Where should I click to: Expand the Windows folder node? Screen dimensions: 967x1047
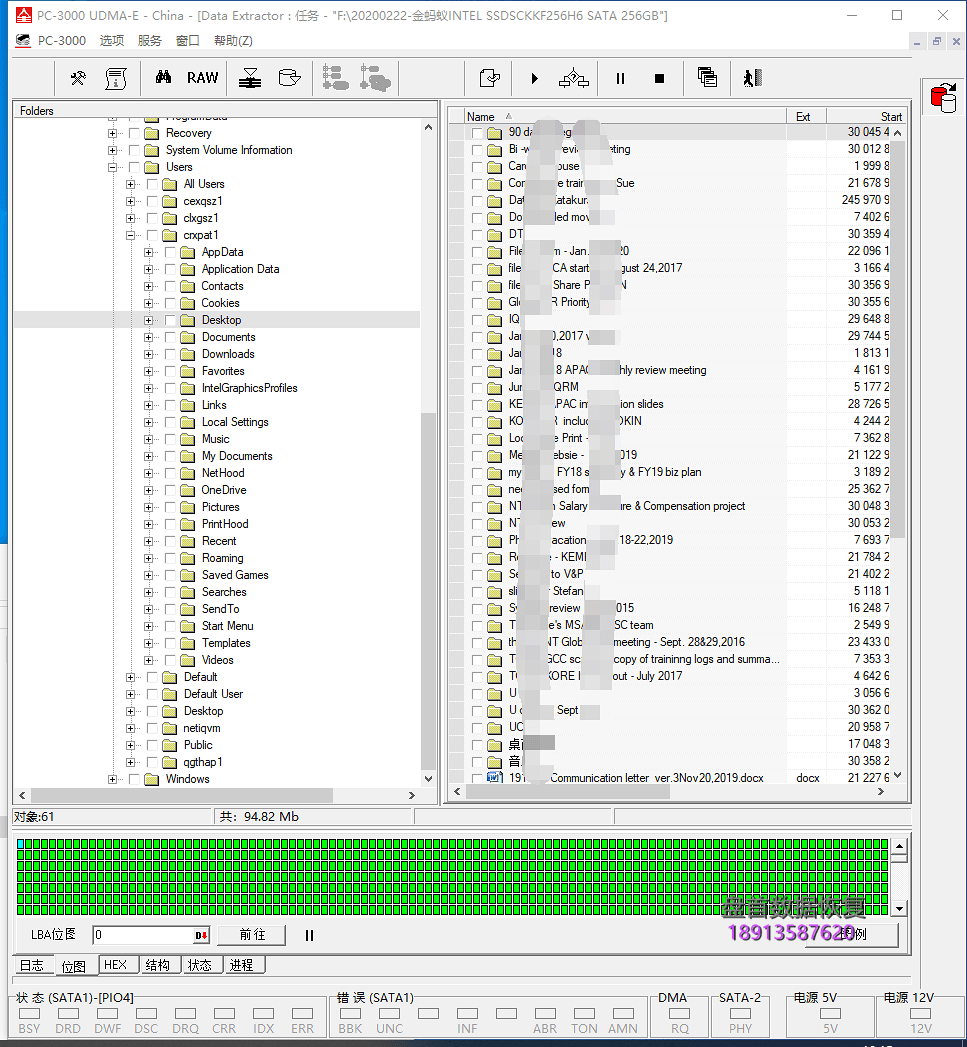(x=112, y=779)
